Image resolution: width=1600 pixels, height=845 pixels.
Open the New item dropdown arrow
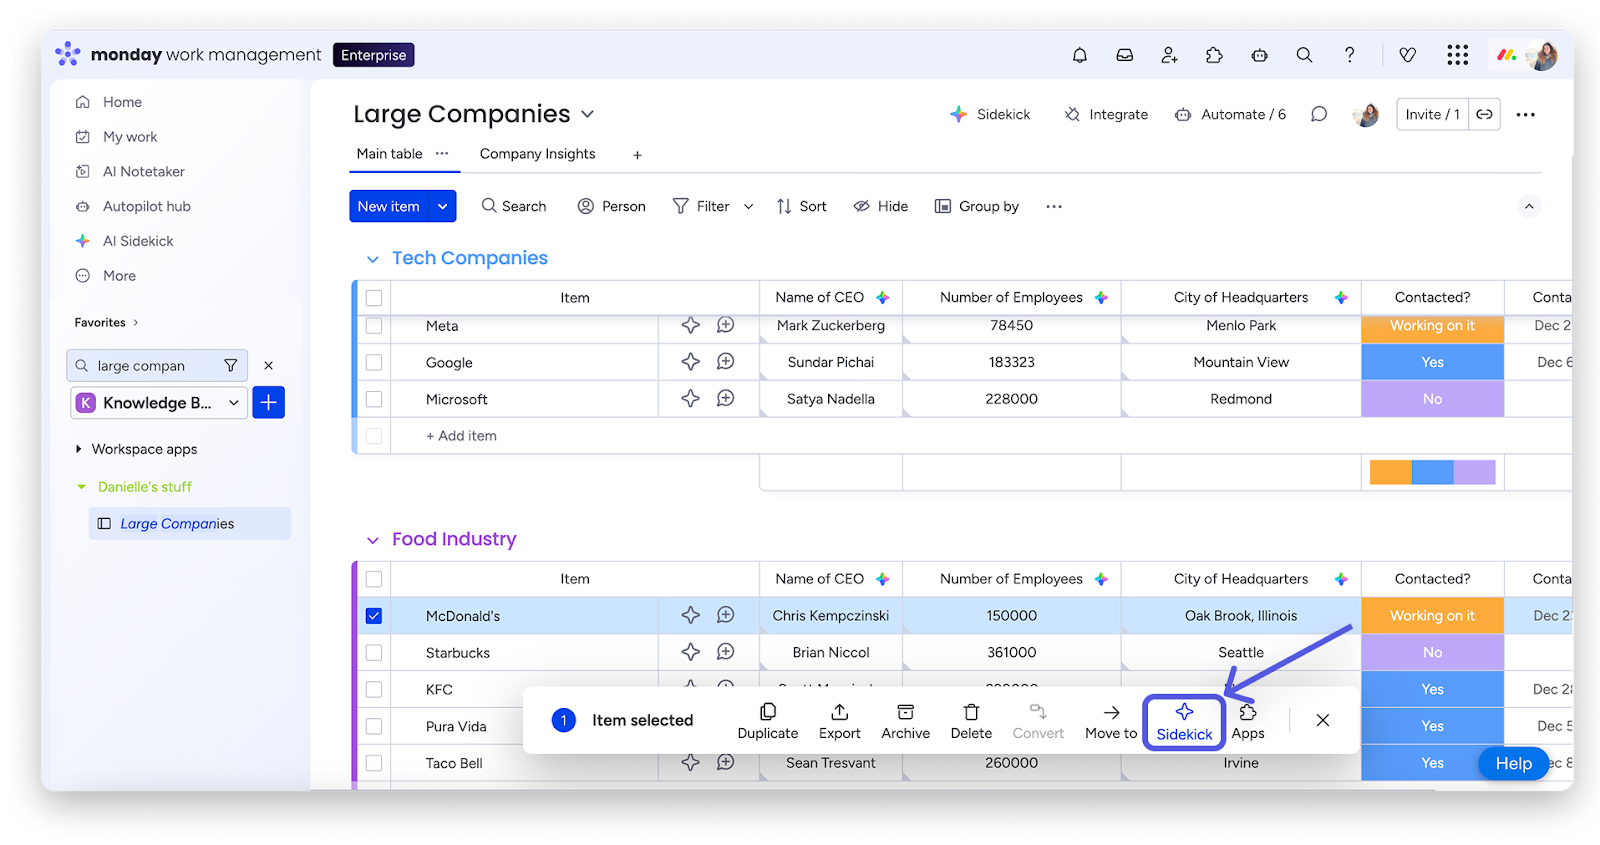tap(443, 206)
